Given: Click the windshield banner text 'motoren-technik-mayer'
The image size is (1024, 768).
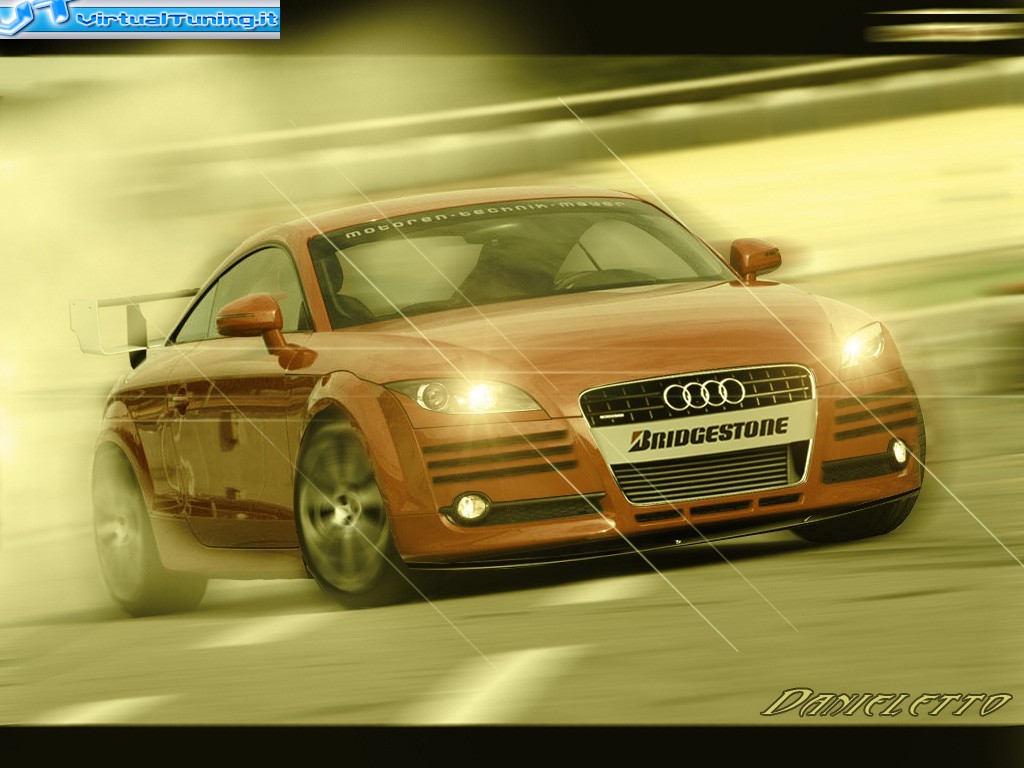Looking at the screenshot, I should click(484, 217).
